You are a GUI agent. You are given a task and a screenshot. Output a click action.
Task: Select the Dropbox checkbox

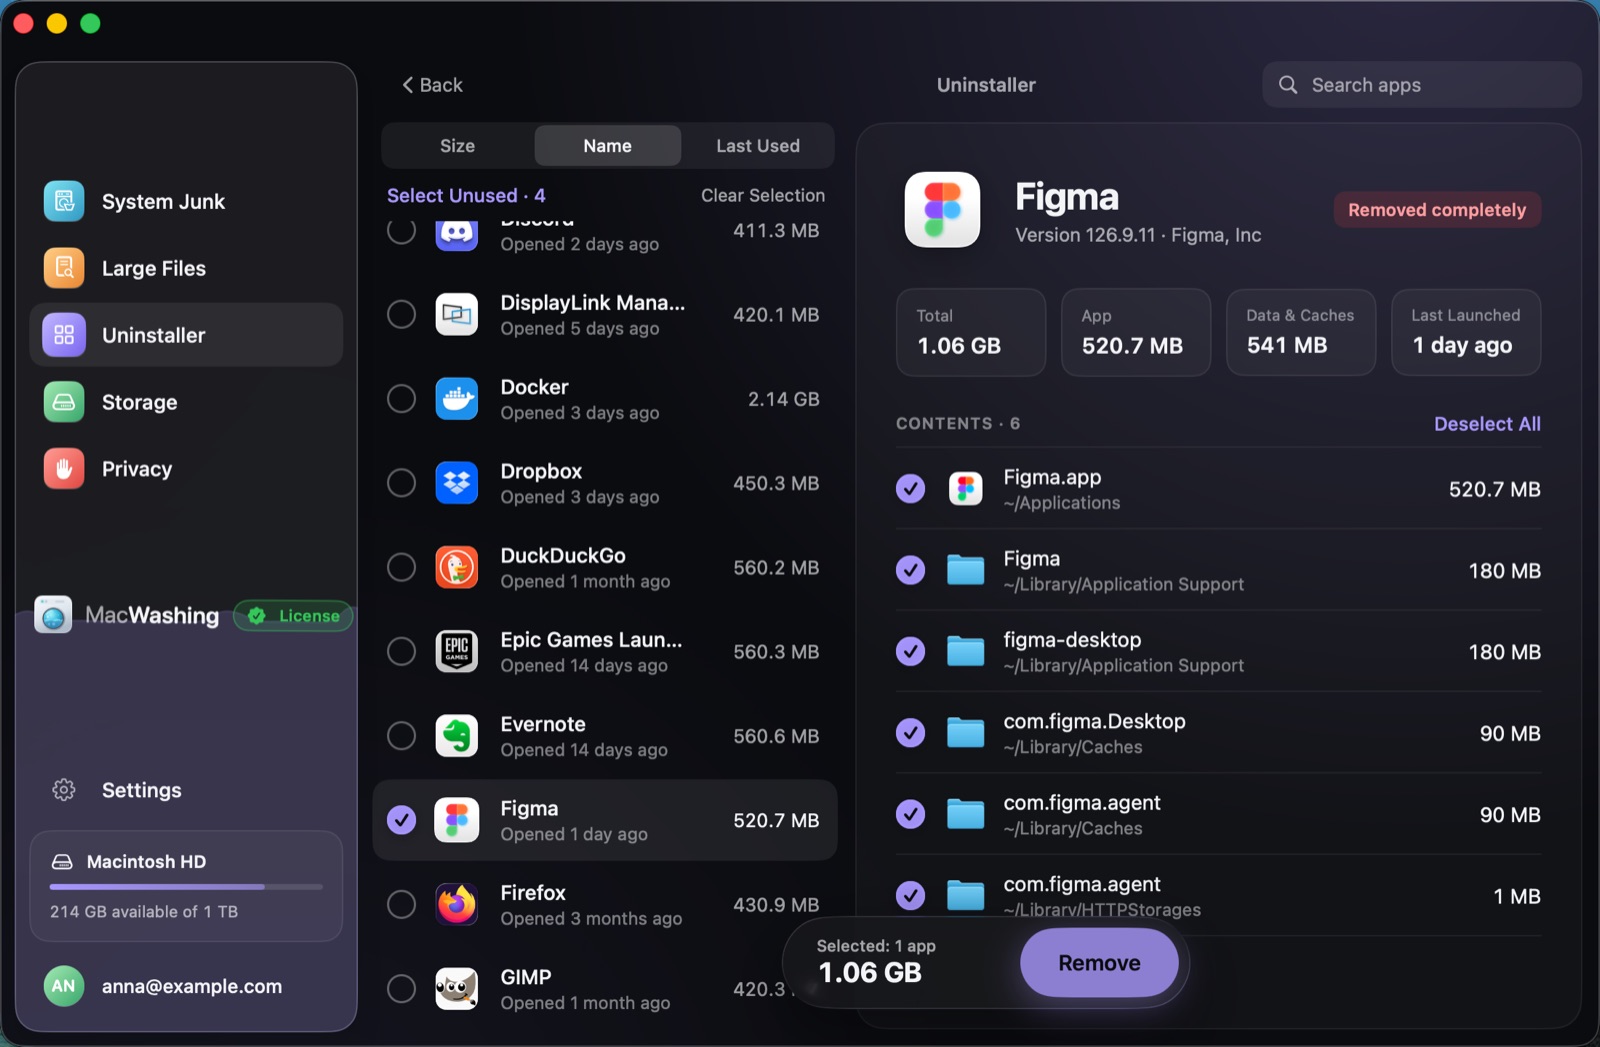[401, 483]
